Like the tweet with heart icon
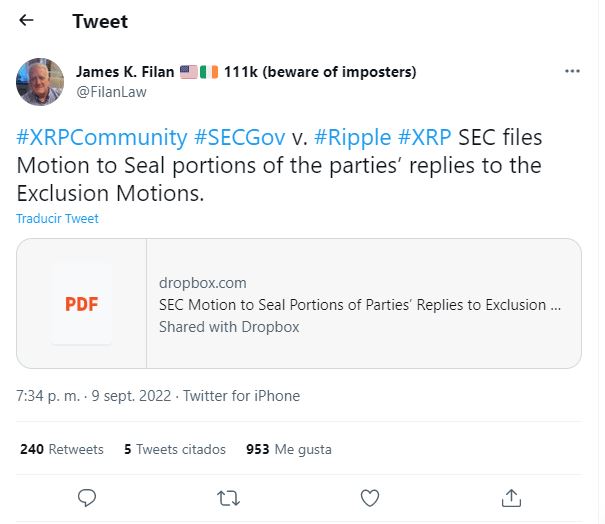The height and width of the screenshot is (524, 605). pyautogui.click(x=370, y=497)
